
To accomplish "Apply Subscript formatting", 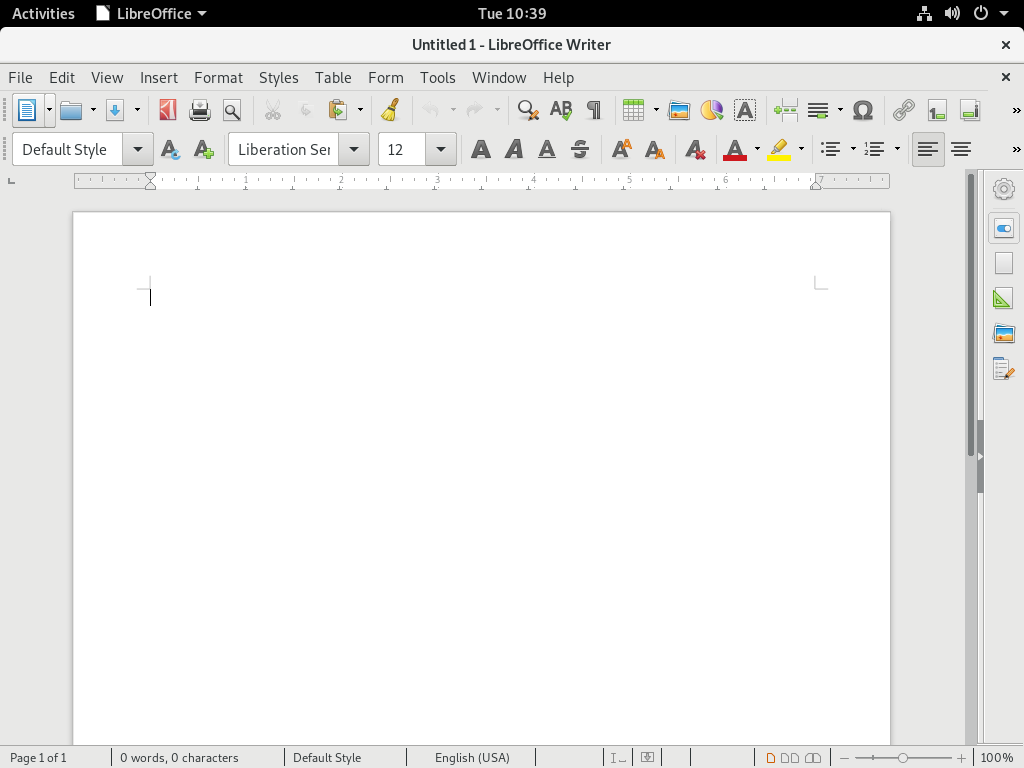I will [654, 150].
